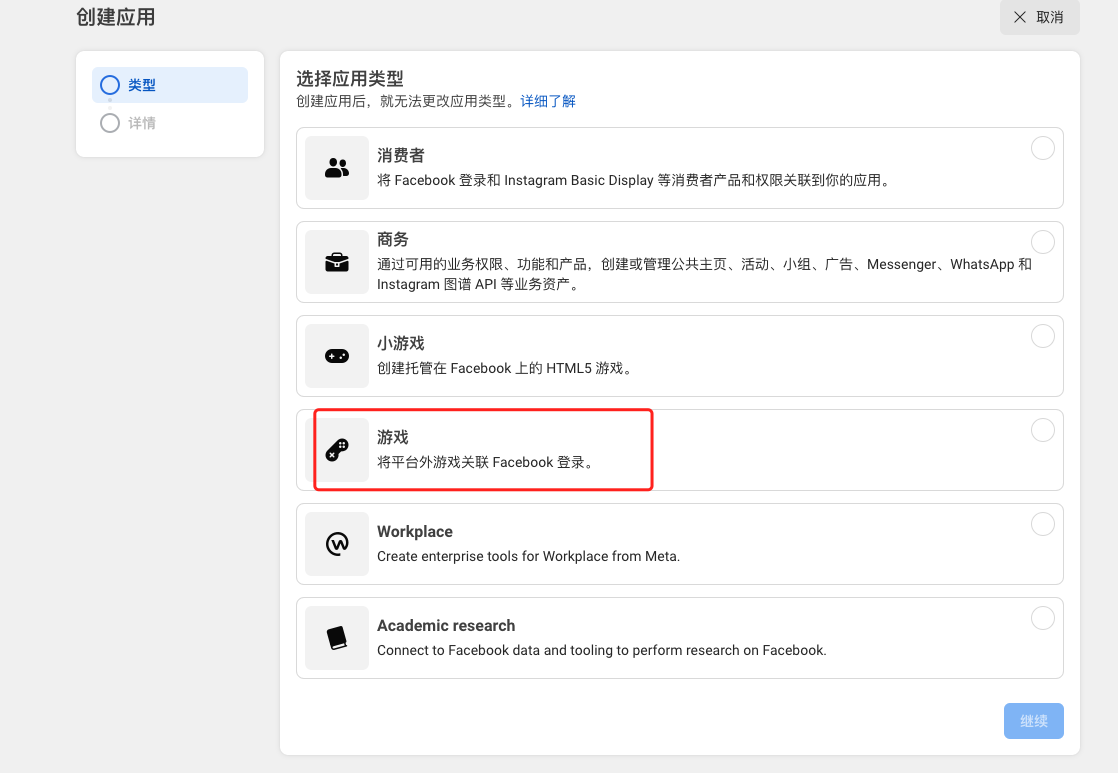Click the 商务 briefcase icon
This screenshot has width=1118, height=773.
click(337, 262)
